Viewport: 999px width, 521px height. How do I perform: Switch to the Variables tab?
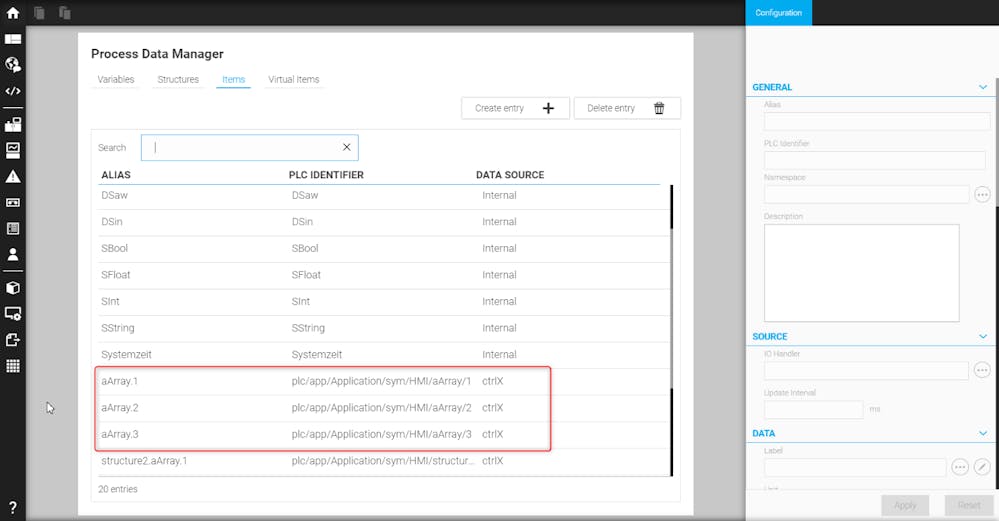(x=116, y=80)
